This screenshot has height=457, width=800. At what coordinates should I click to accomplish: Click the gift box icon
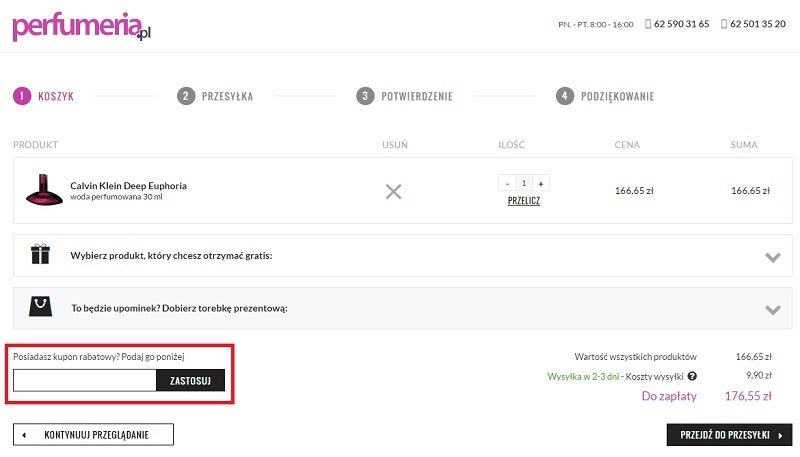pos(40,254)
